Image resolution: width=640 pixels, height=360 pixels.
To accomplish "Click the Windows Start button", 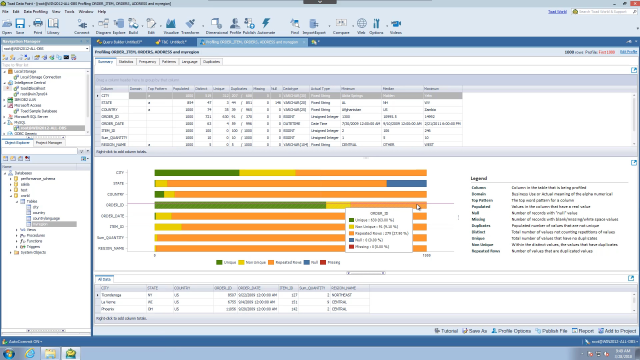I will point(9,353).
